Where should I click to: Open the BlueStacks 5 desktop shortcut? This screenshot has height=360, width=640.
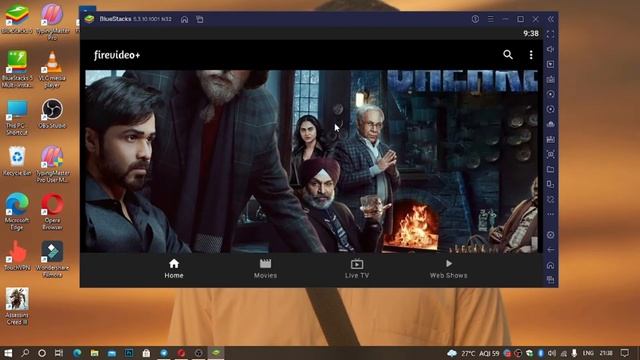17,18
